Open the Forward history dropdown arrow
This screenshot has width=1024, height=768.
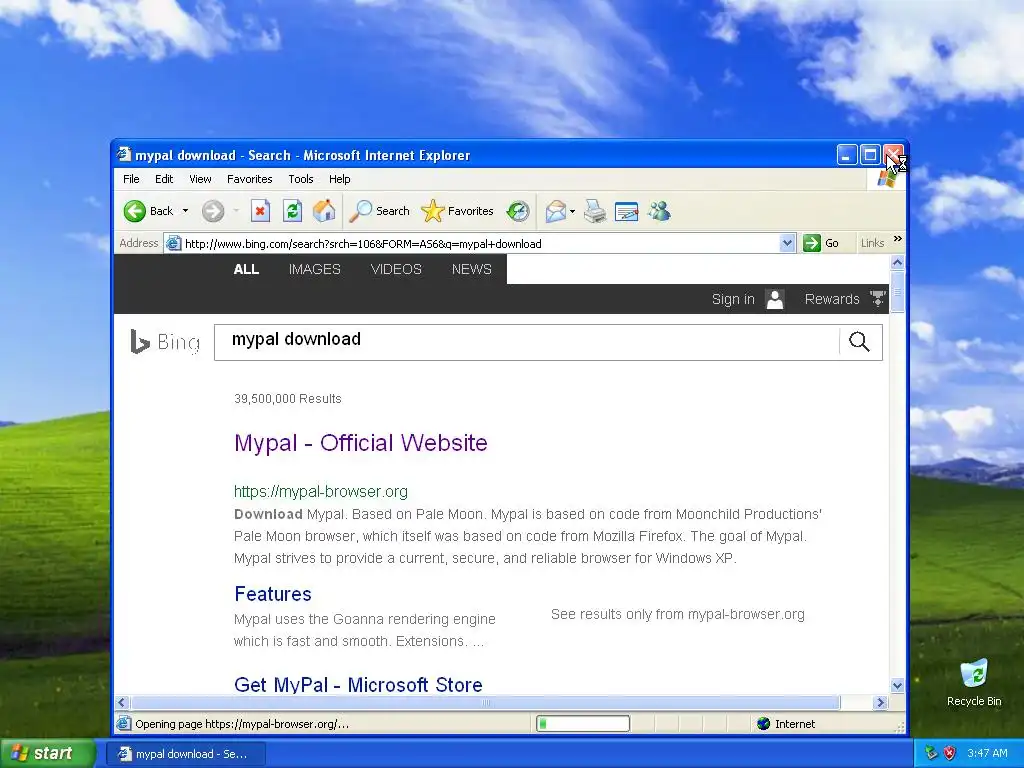(x=236, y=211)
